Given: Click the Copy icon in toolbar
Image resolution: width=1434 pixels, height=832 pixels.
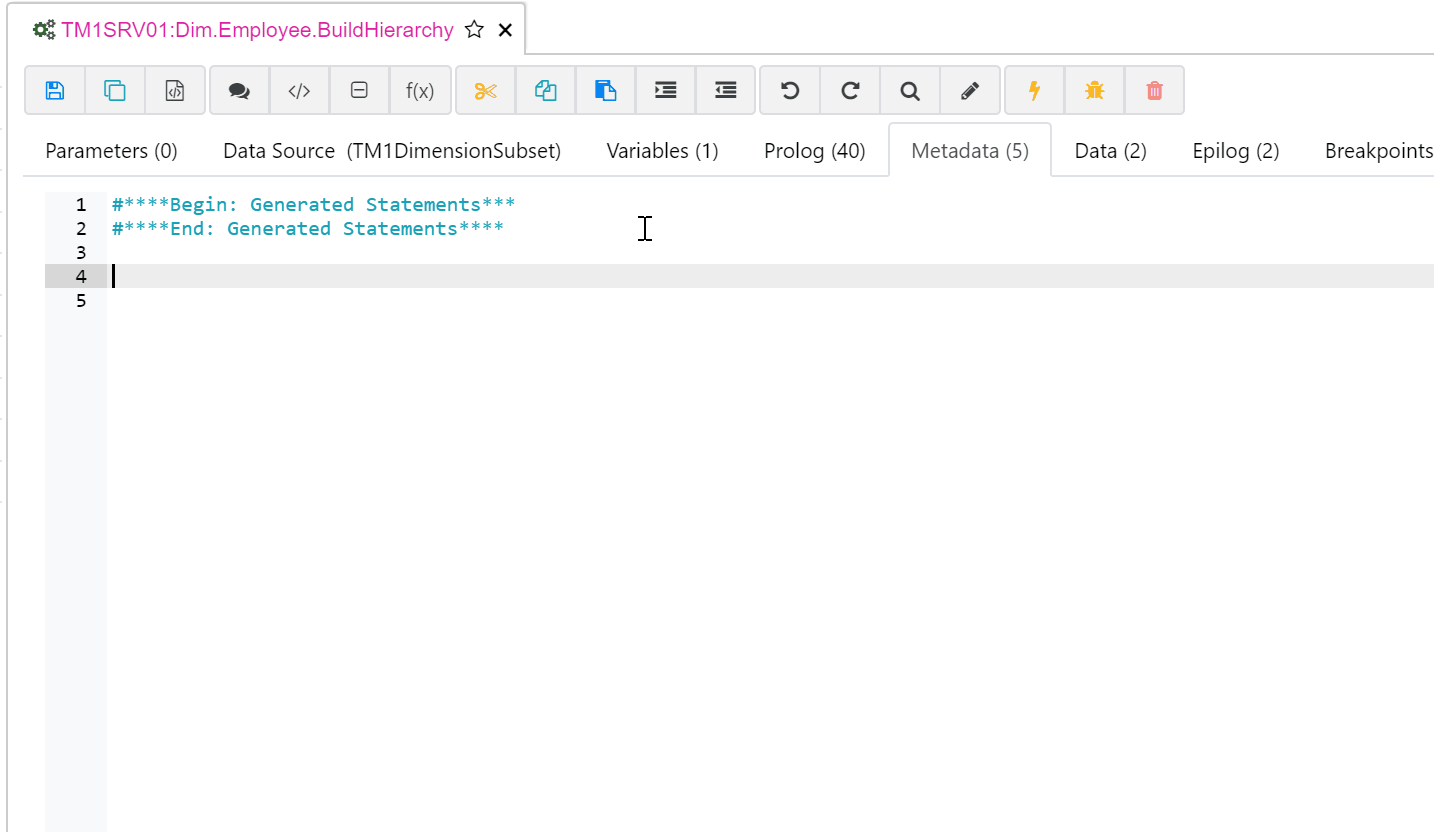Looking at the screenshot, I should (546, 91).
